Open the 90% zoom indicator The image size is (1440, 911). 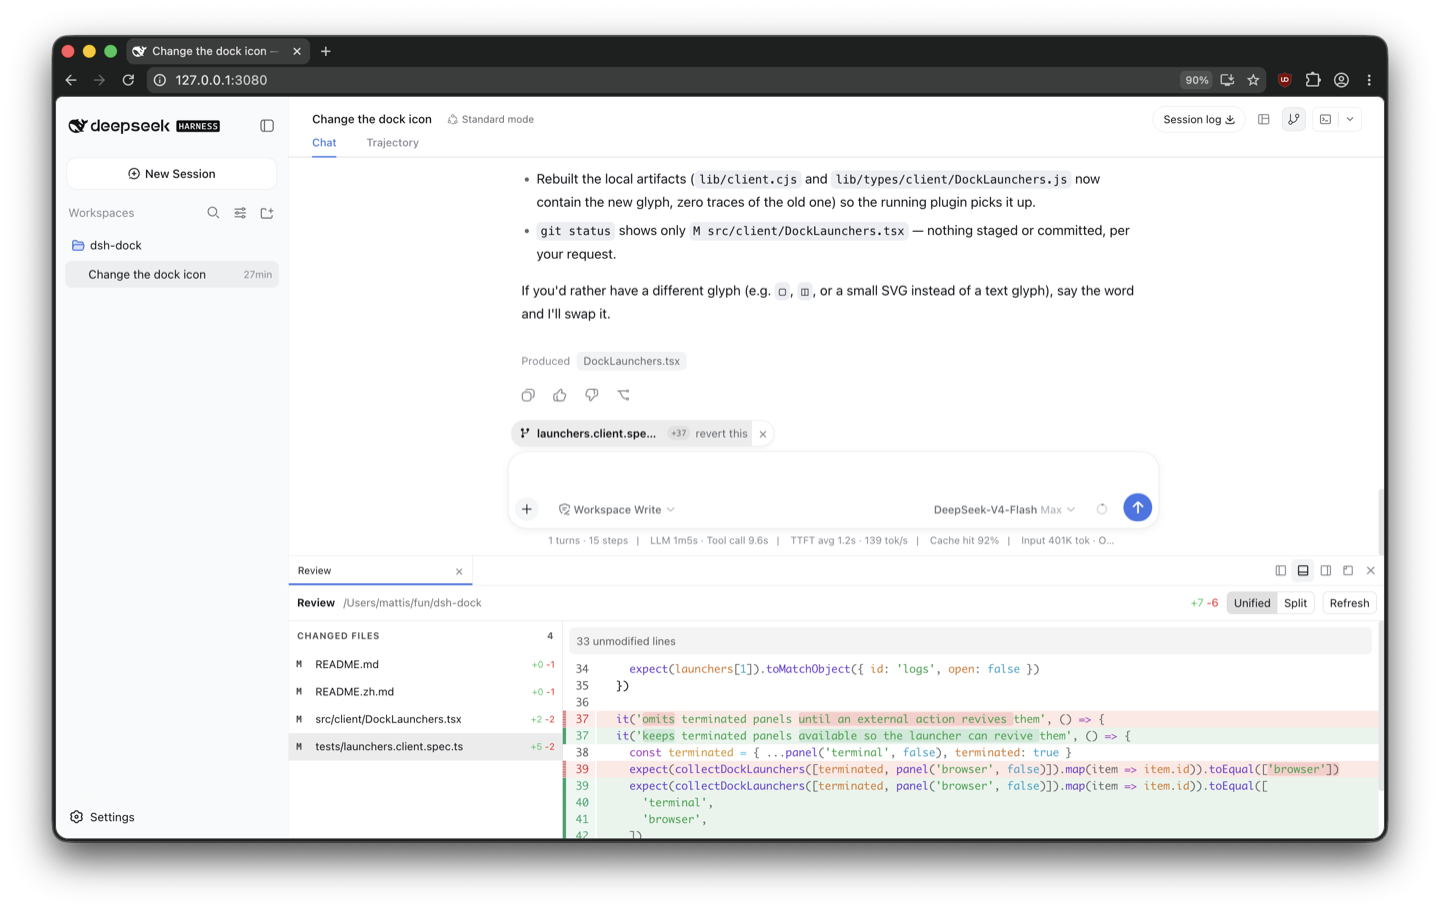(x=1196, y=80)
